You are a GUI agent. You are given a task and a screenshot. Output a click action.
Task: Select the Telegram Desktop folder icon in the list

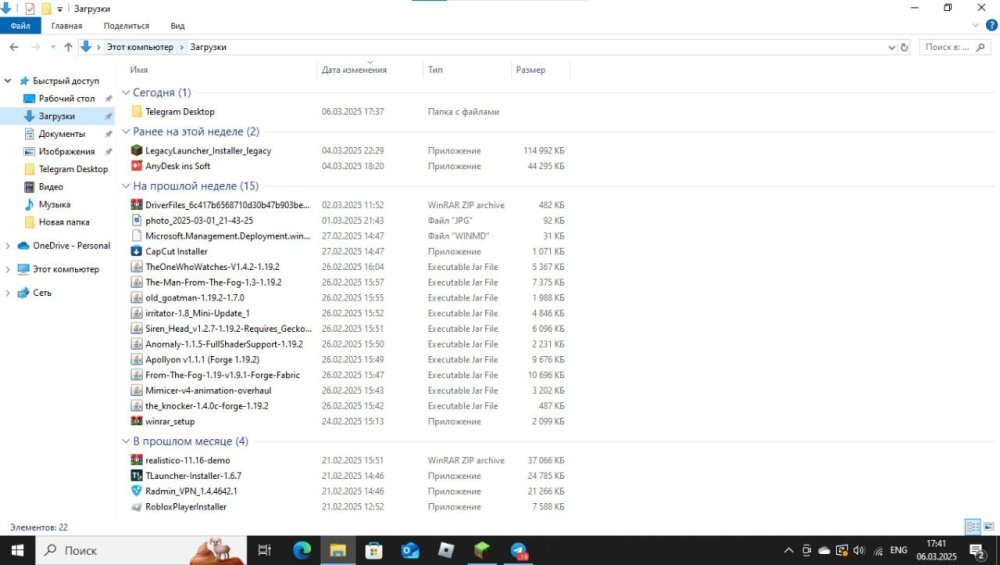pyautogui.click(x=136, y=112)
